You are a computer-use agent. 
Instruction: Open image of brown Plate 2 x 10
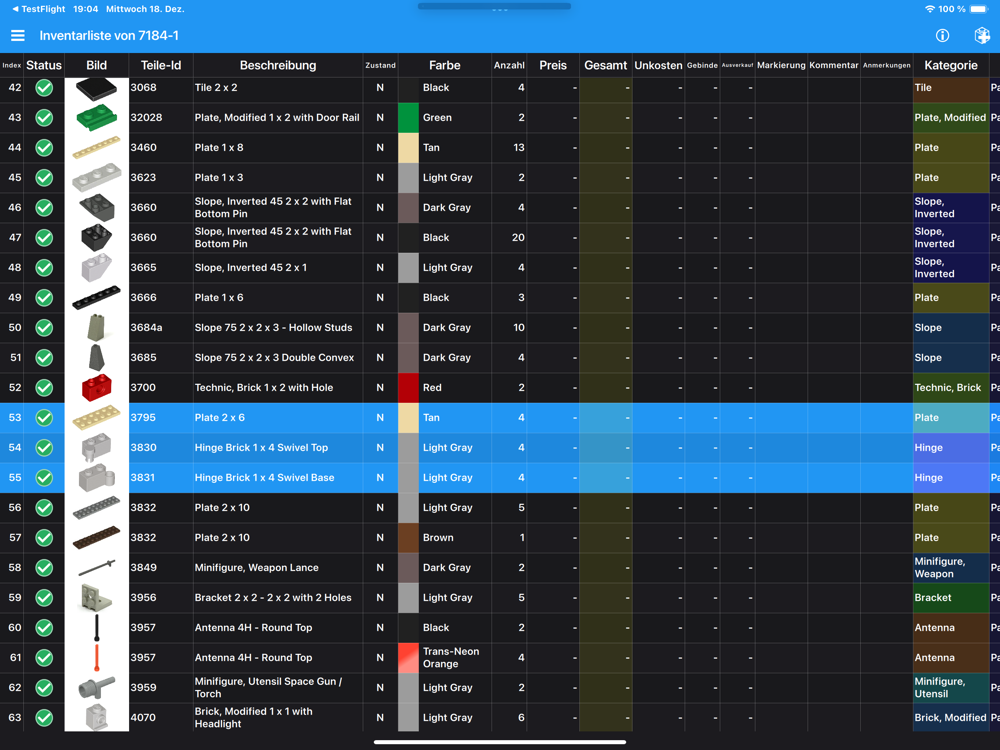tap(96, 538)
